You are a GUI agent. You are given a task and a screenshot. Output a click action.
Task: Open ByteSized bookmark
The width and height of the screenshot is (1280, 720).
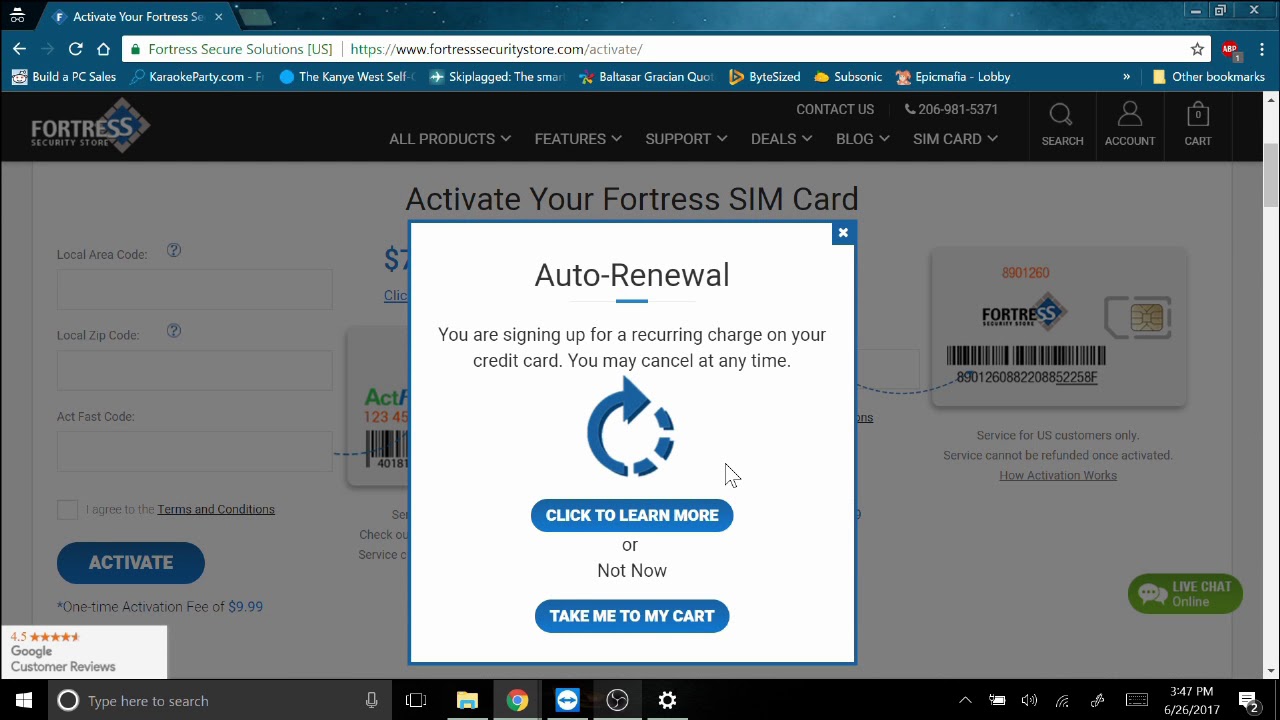pyautogui.click(x=765, y=77)
